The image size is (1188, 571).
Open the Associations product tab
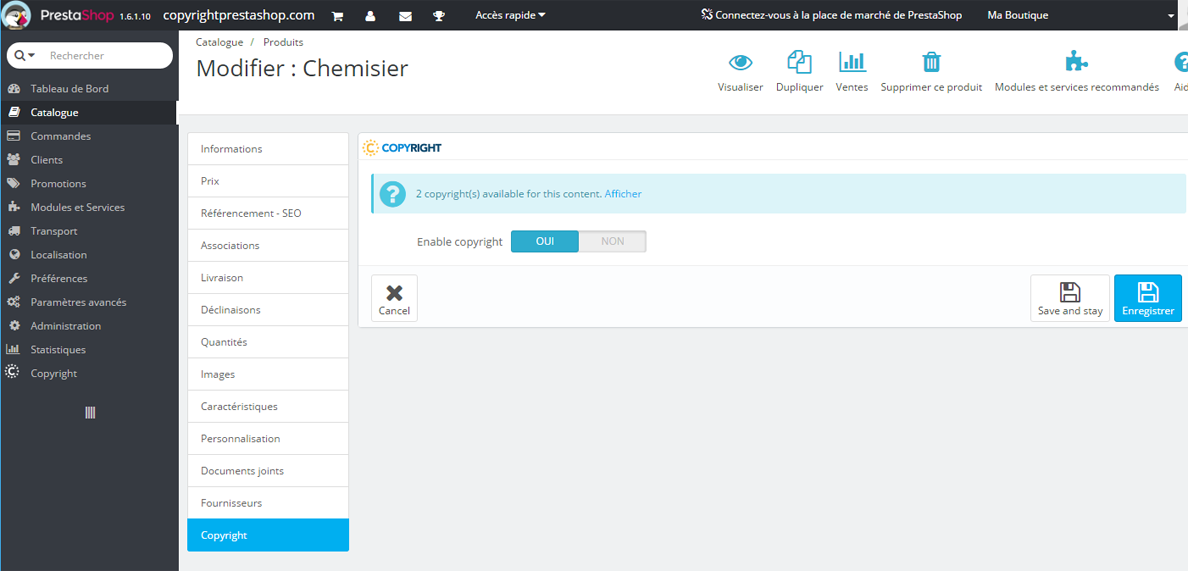point(268,245)
